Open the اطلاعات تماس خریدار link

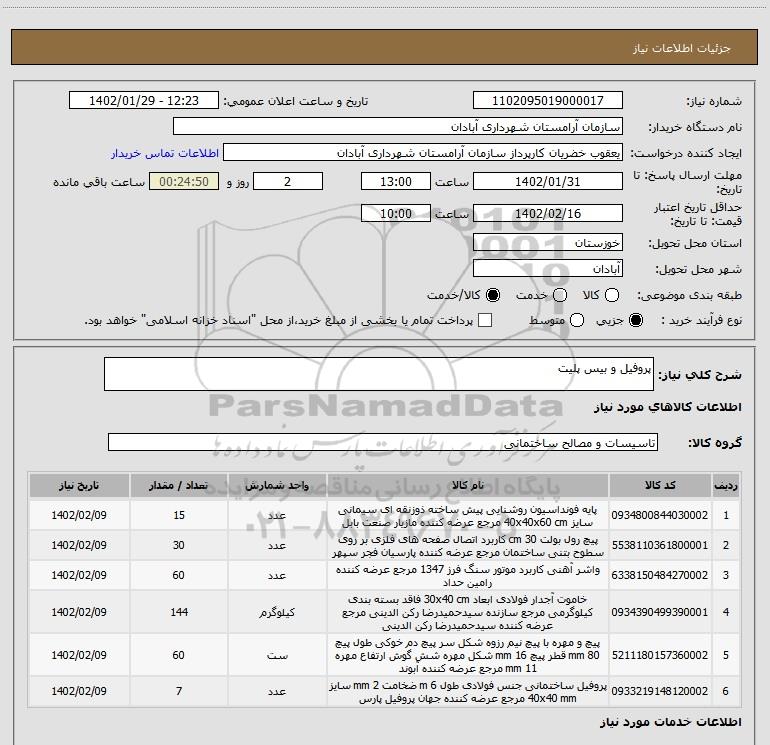pos(165,153)
